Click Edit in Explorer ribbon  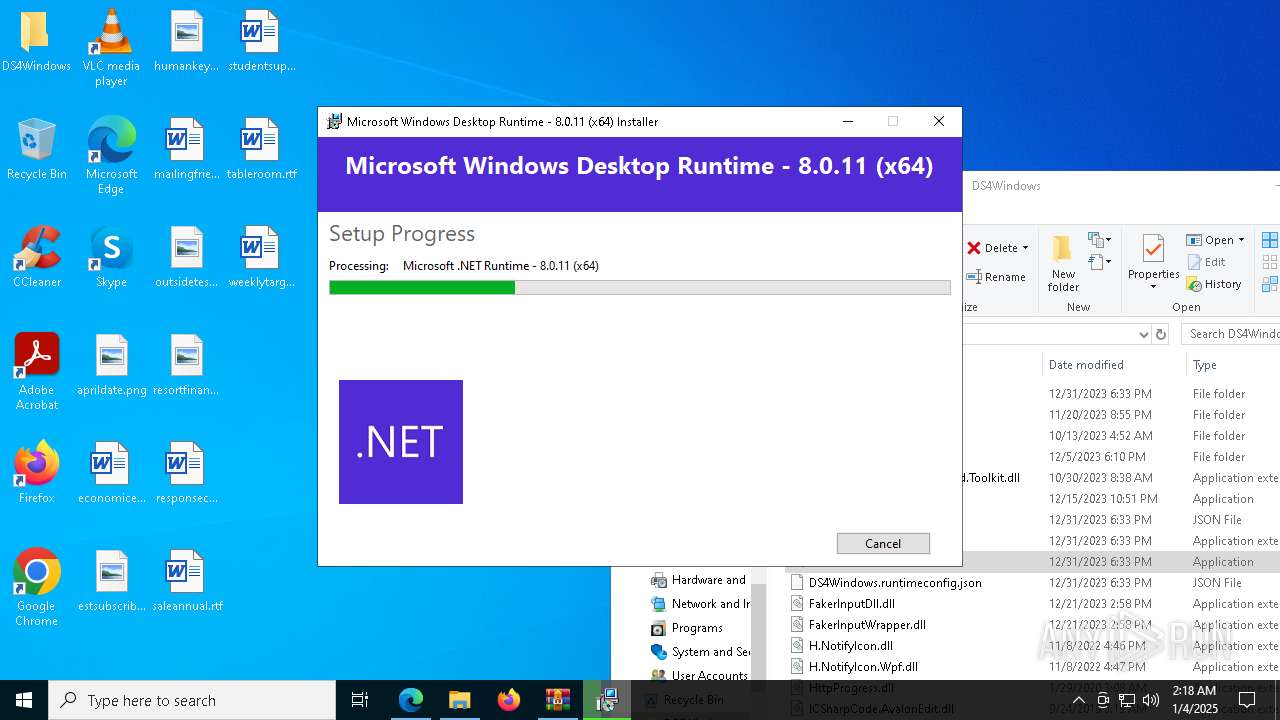1206,262
